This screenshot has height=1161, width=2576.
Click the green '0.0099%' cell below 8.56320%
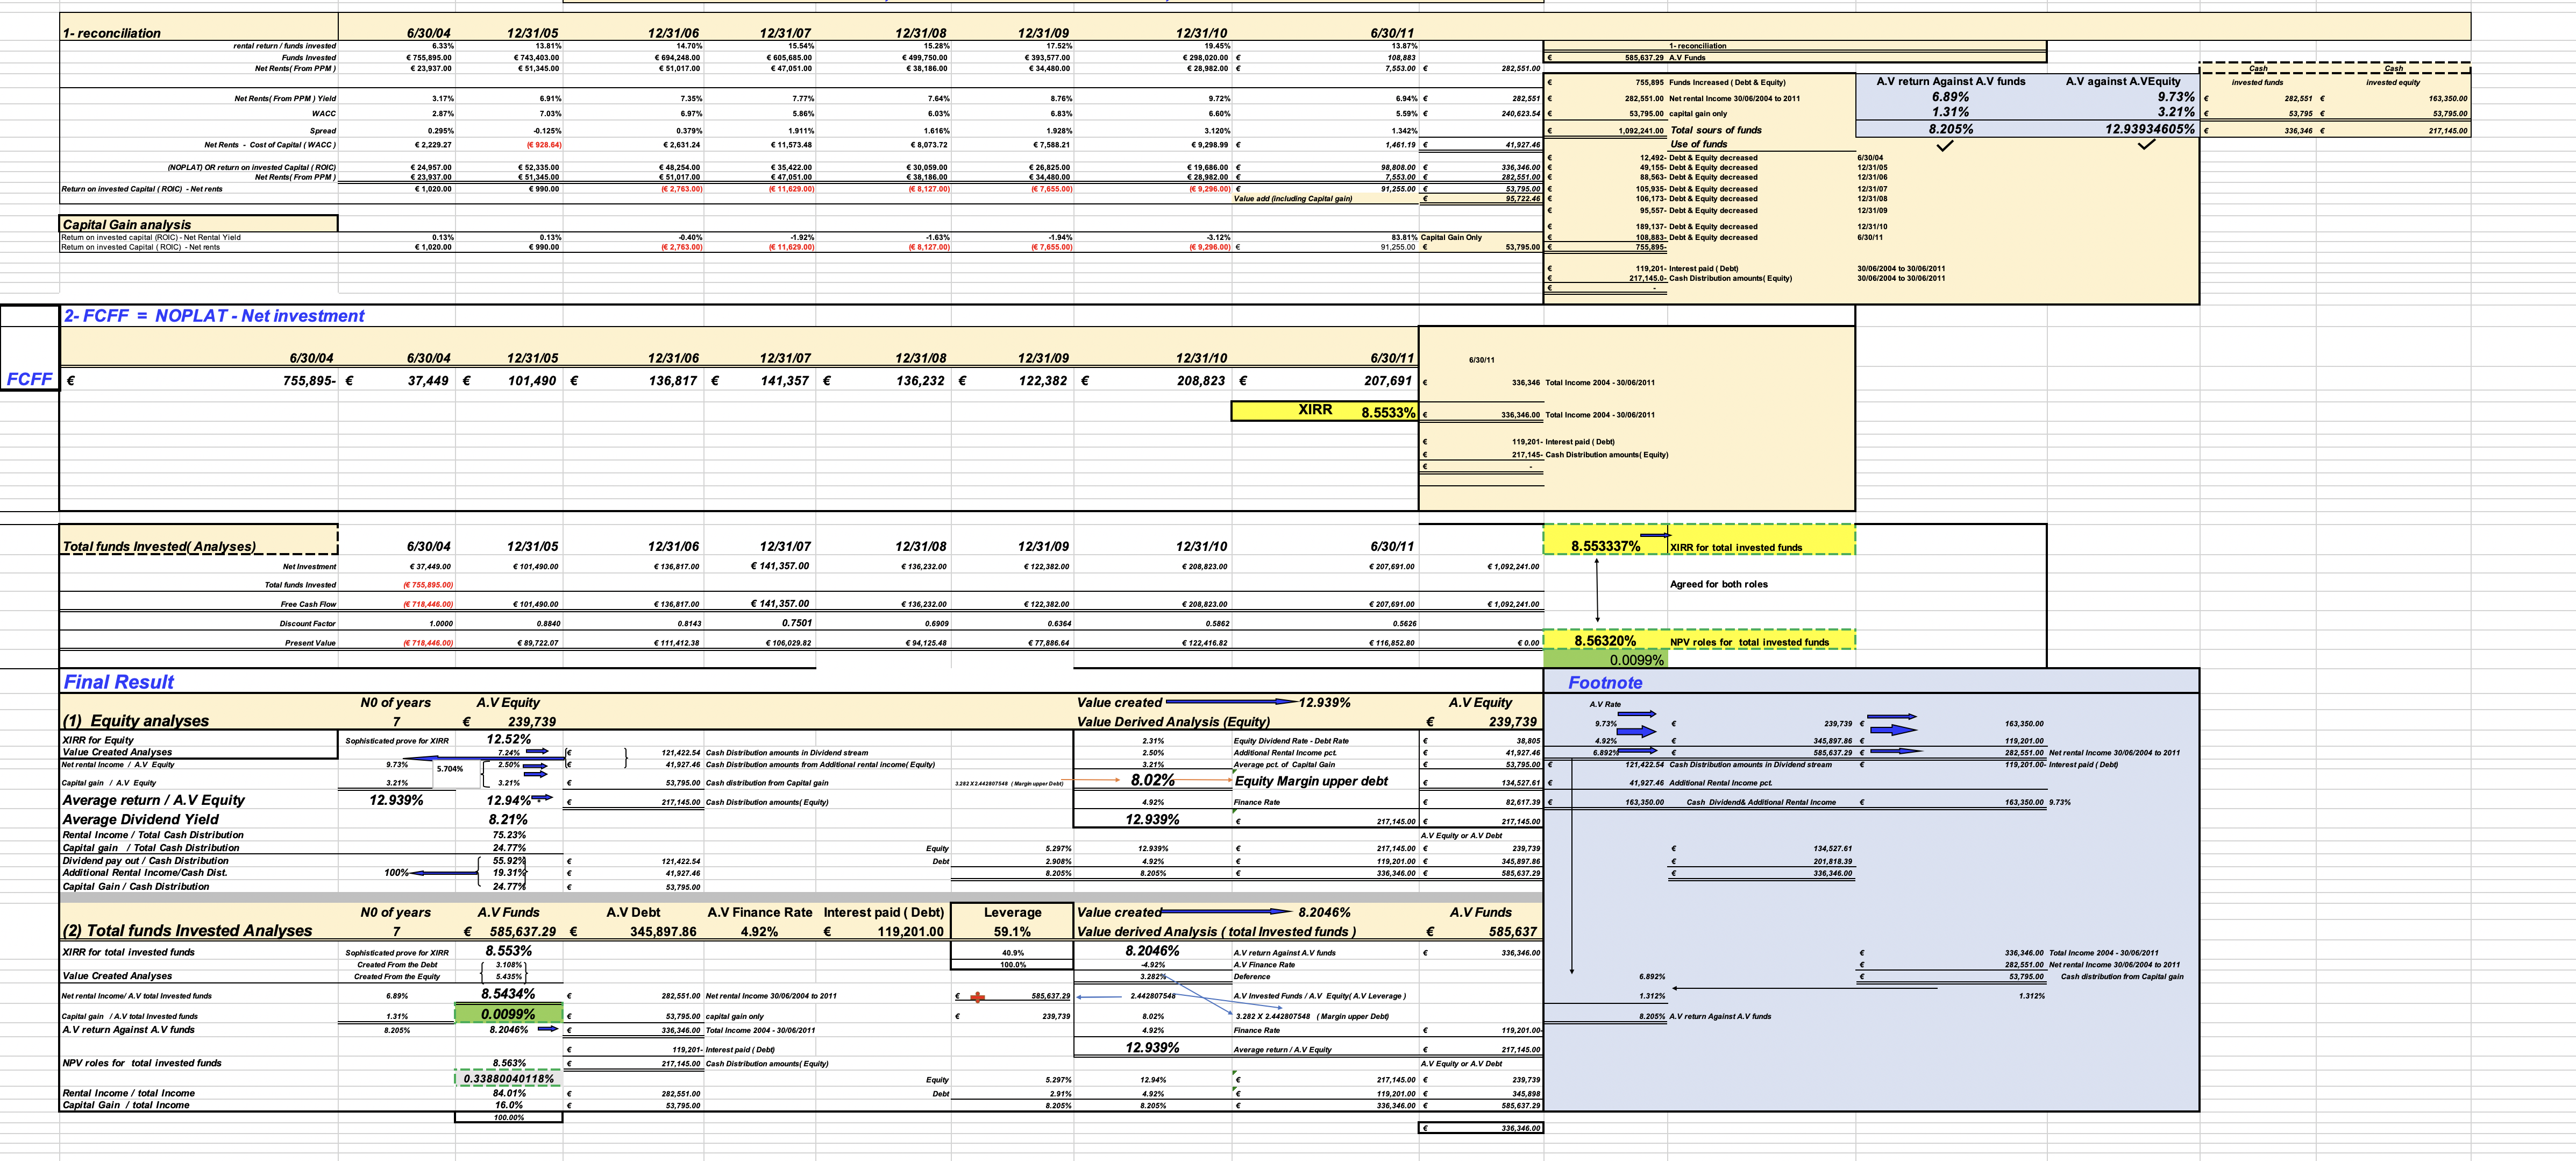pyautogui.click(x=1605, y=660)
